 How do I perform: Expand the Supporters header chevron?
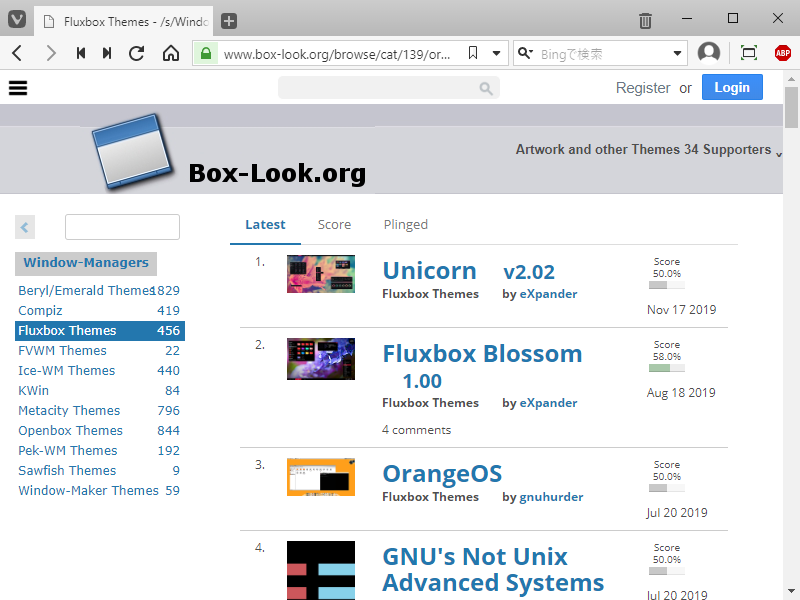click(779, 154)
